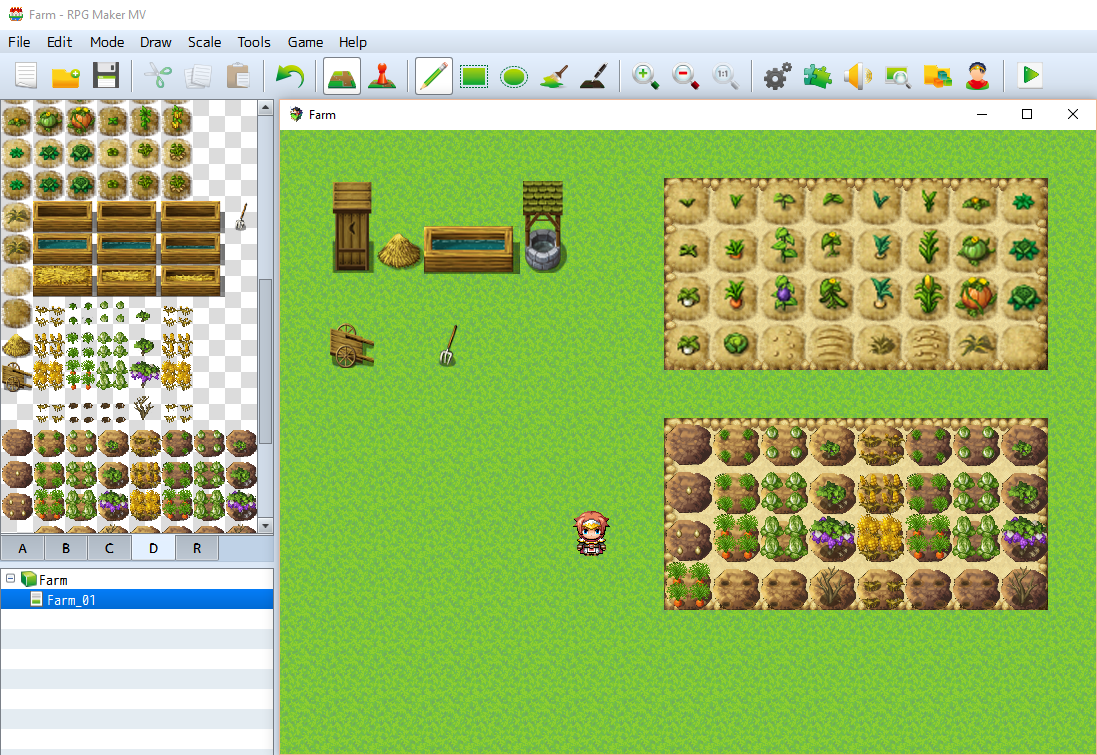Set zoom to actual size 1:1
The width and height of the screenshot is (1097, 755).
point(725,76)
